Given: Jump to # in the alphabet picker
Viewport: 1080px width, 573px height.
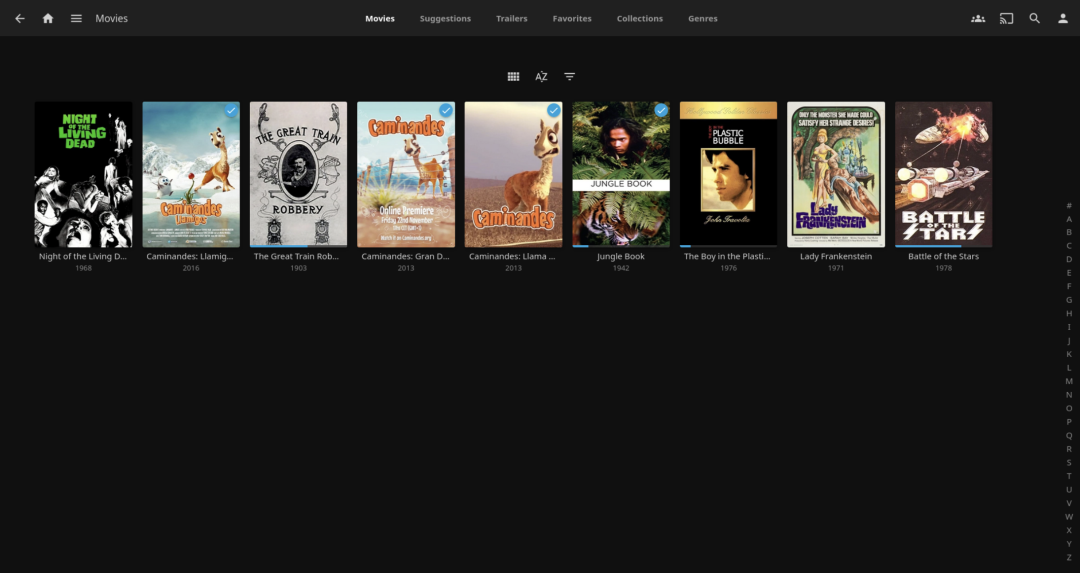Looking at the screenshot, I should coord(1069,205).
